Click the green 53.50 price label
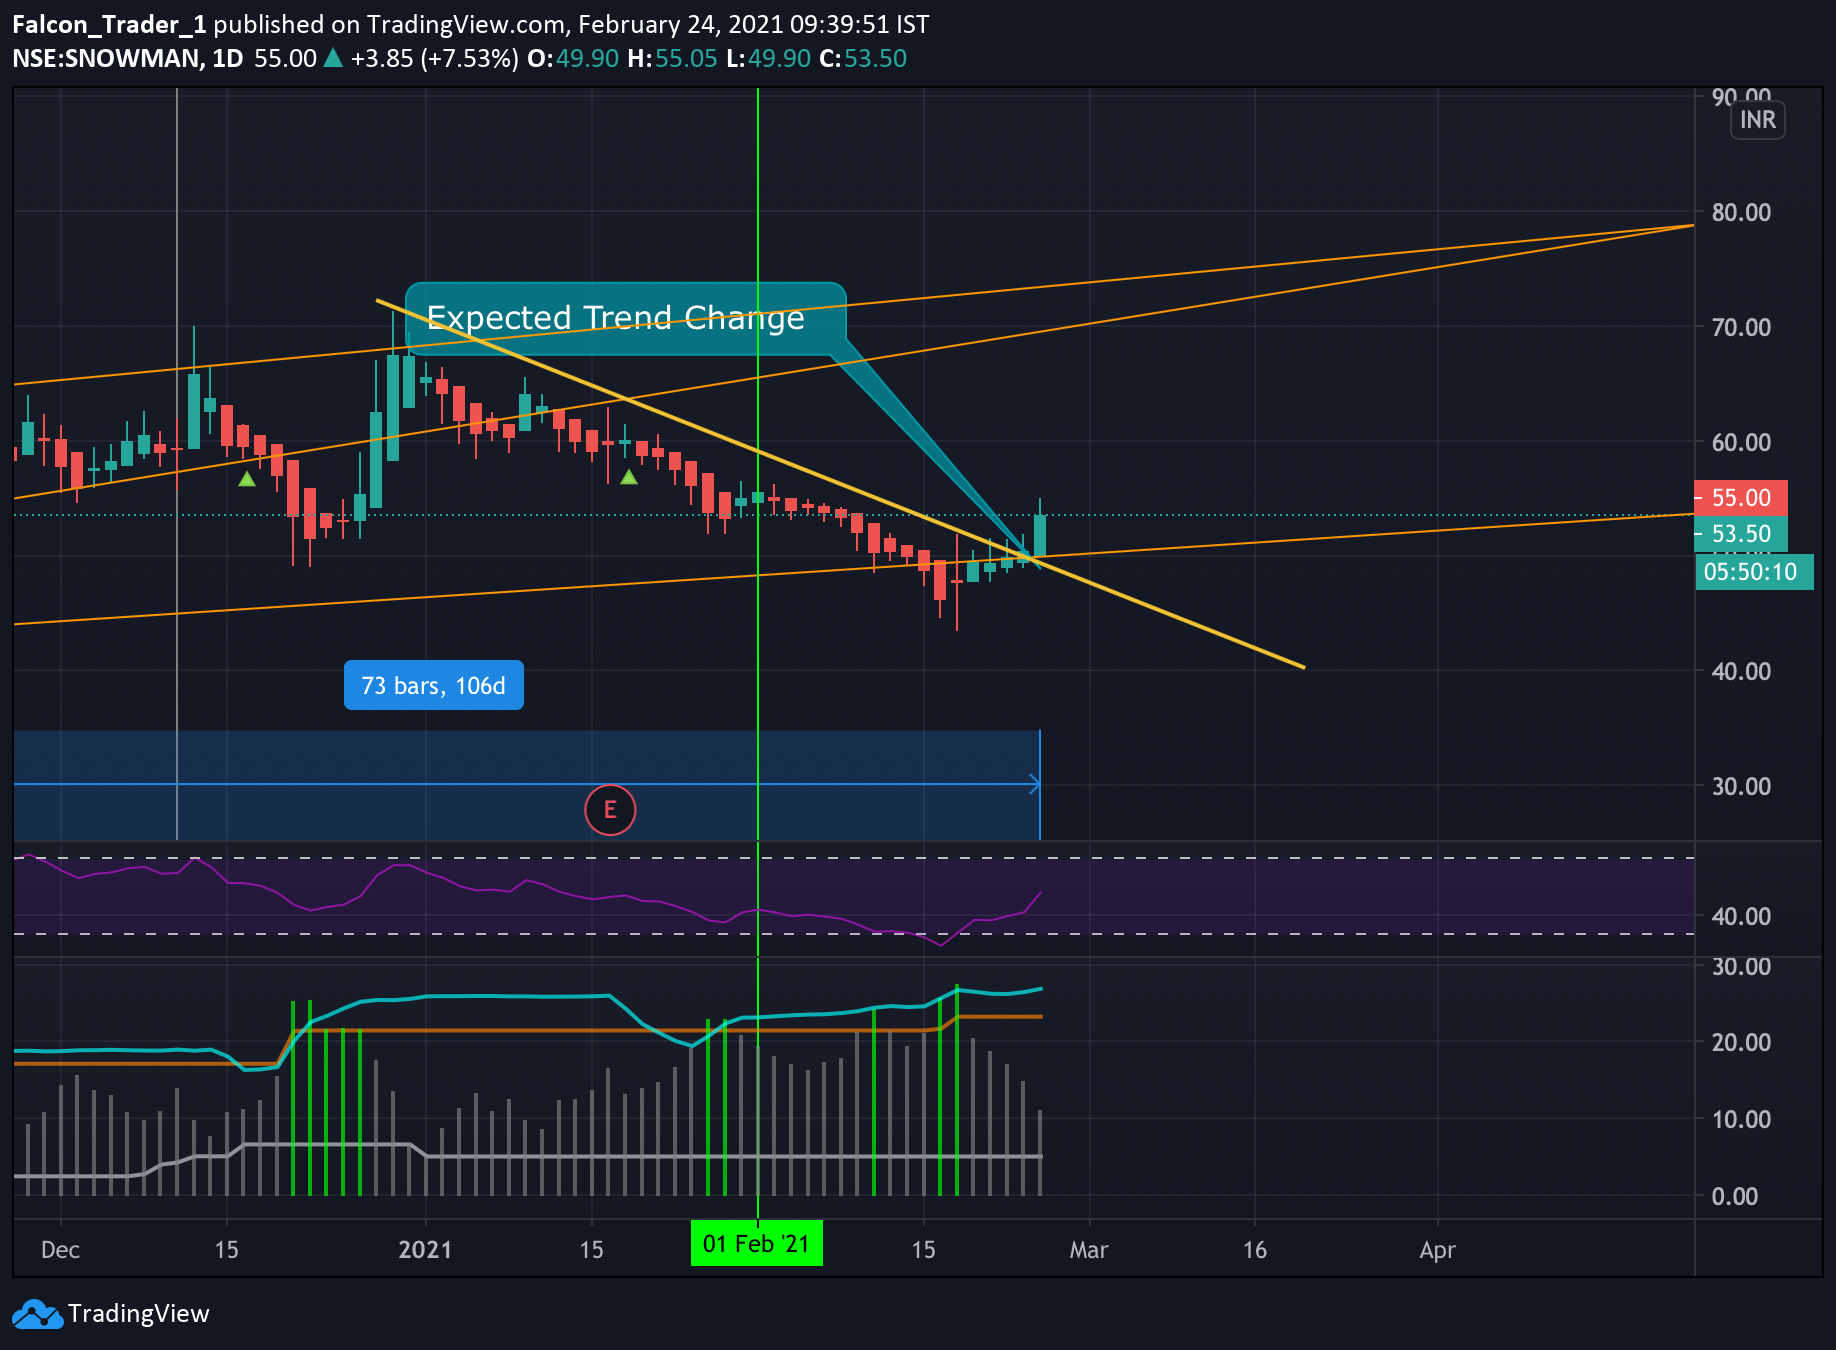This screenshot has height=1350, width=1836. click(x=1741, y=533)
